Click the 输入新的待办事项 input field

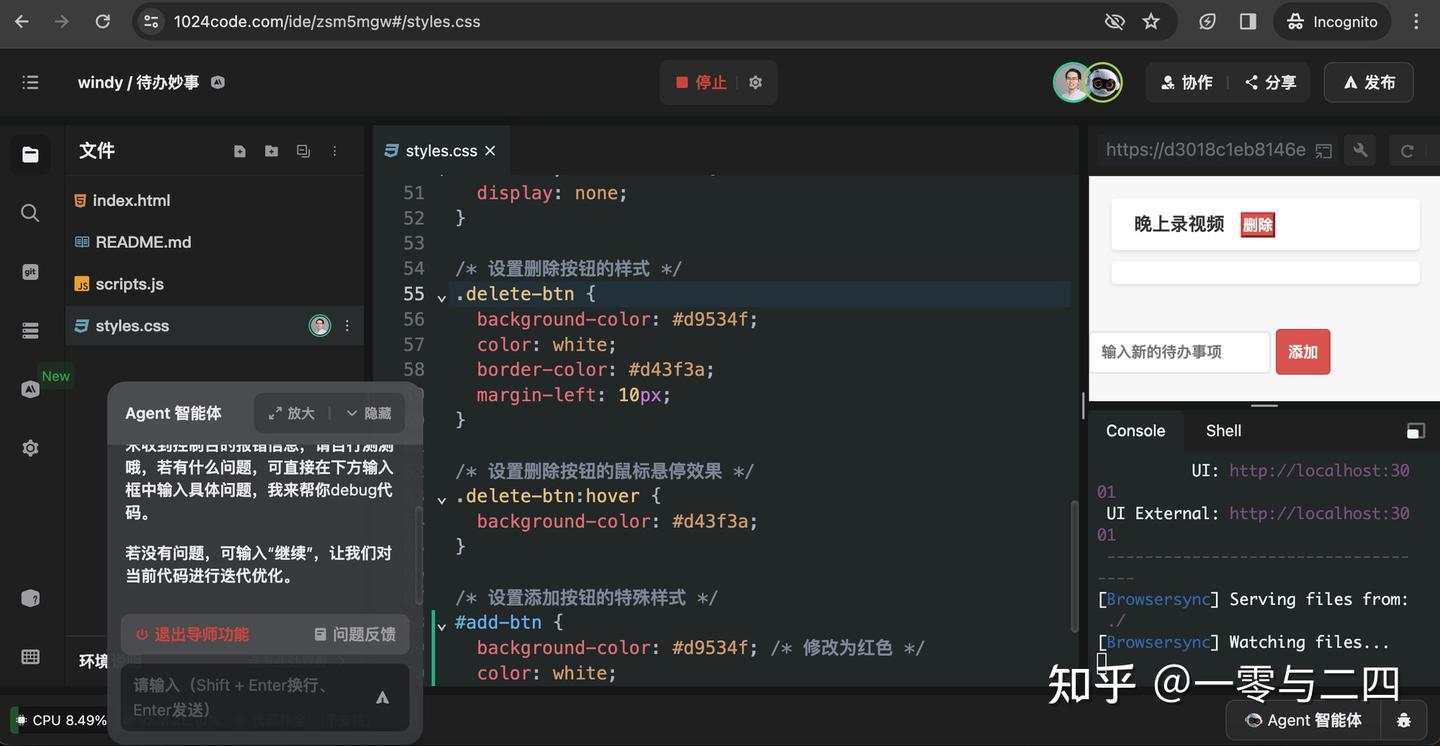coord(1180,352)
